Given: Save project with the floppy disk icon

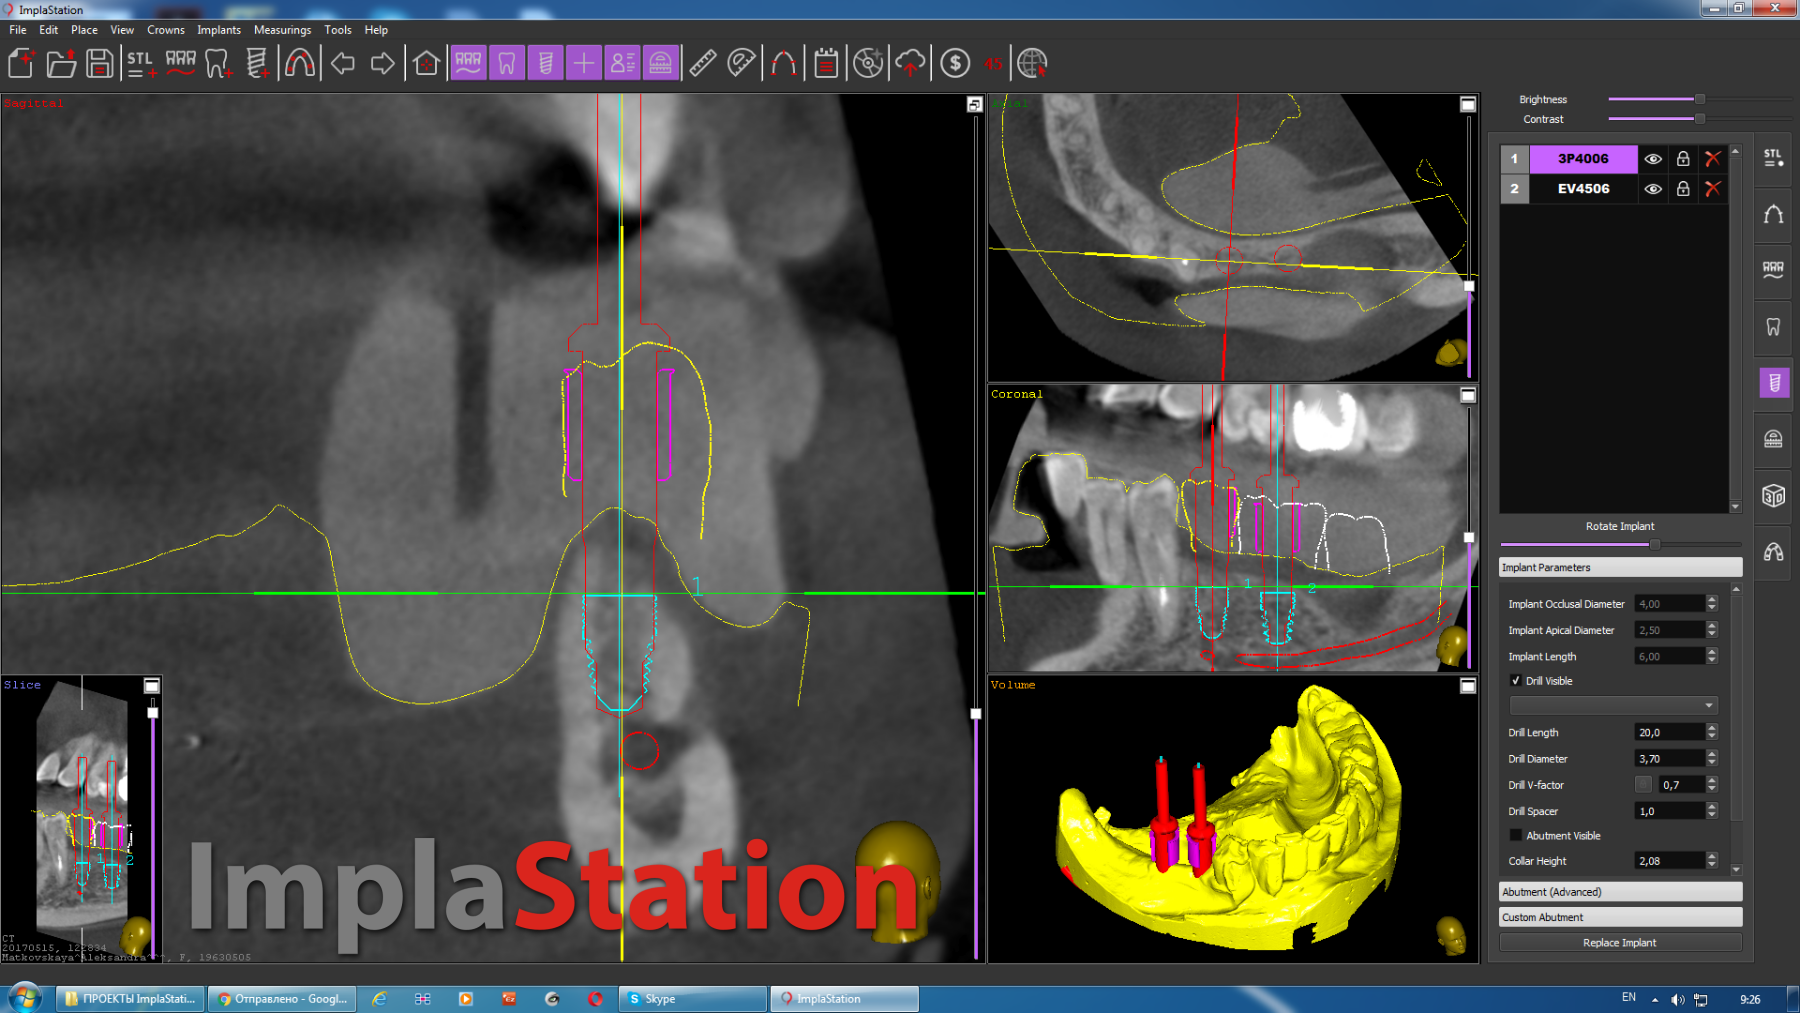Looking at the screenshot, I should point(99,63).
